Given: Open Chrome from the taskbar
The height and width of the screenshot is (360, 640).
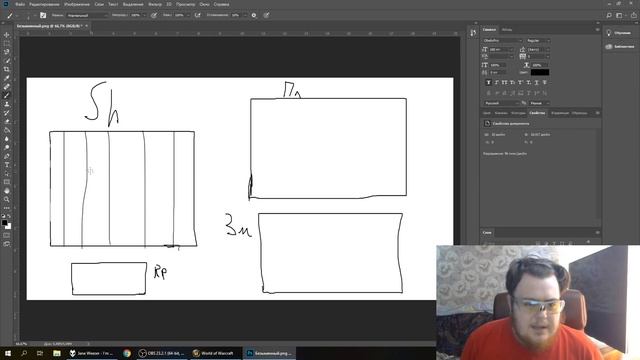Looking at the screenshot, I should point(127,353).
